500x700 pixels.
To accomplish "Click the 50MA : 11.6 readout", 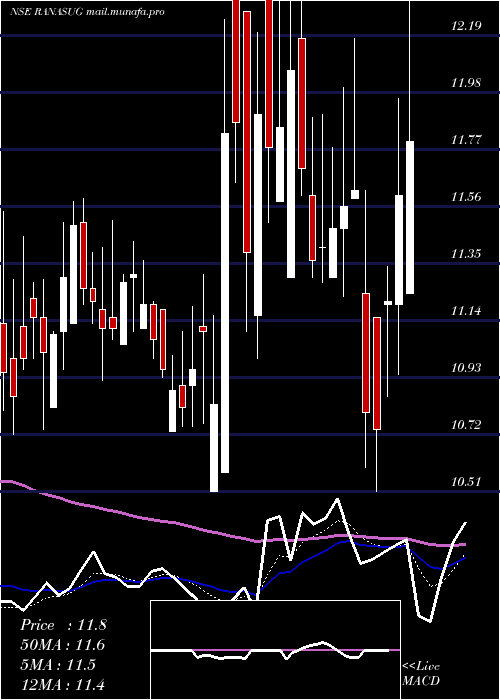I will [x=62, y=645].
